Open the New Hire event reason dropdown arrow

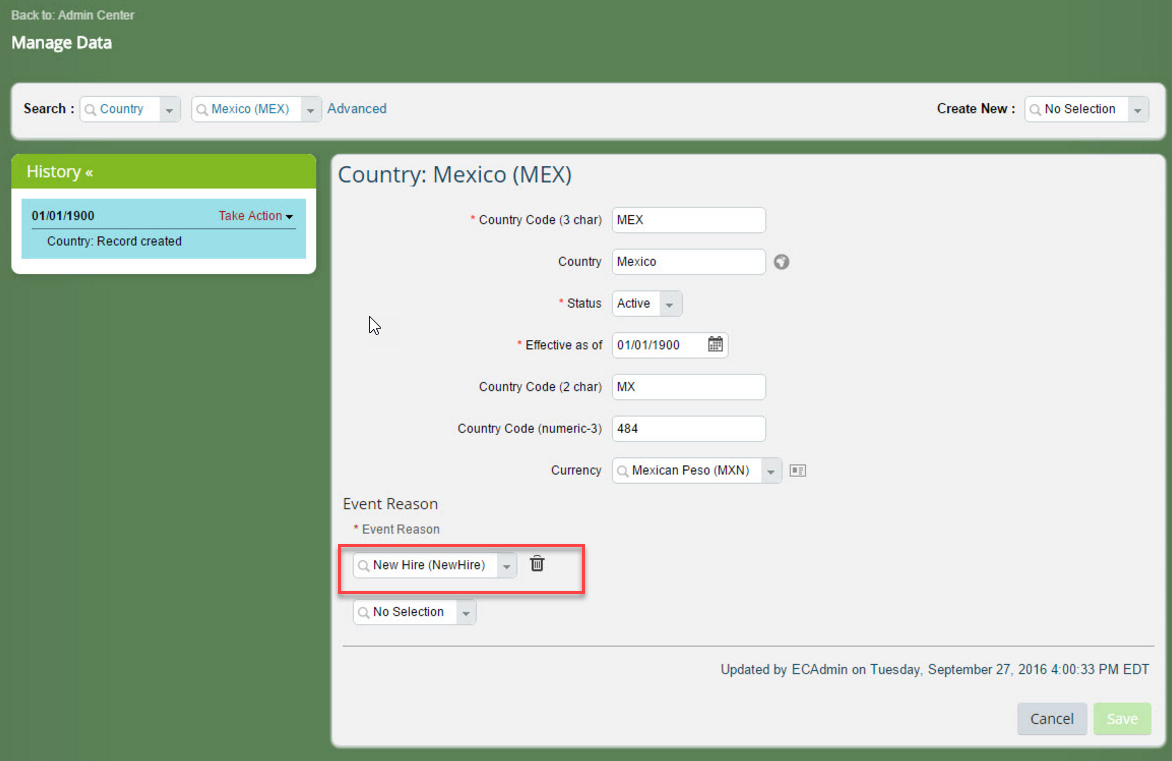507,566
